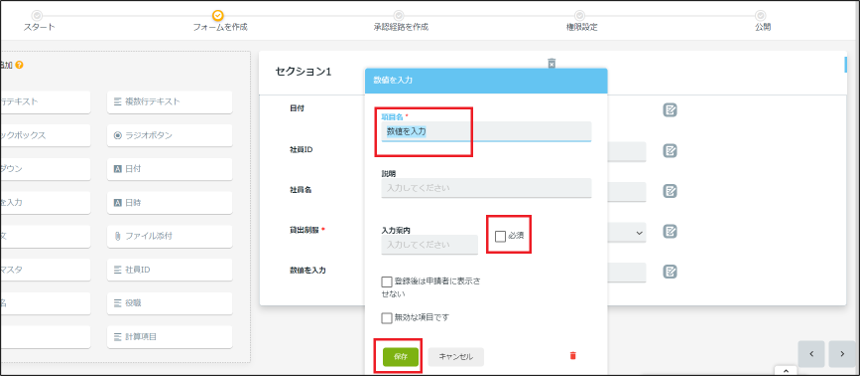Add the 日付 field element from palette
This screenshot has height=376, width=860.
pyautogui.click(x=169, y=169)
